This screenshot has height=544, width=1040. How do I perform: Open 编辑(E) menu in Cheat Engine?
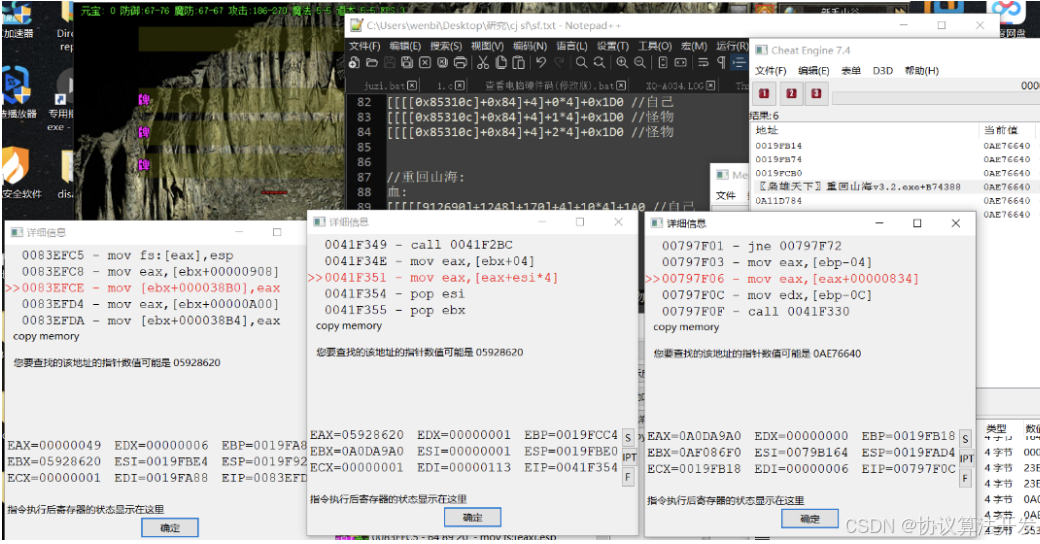pos(813,70)
